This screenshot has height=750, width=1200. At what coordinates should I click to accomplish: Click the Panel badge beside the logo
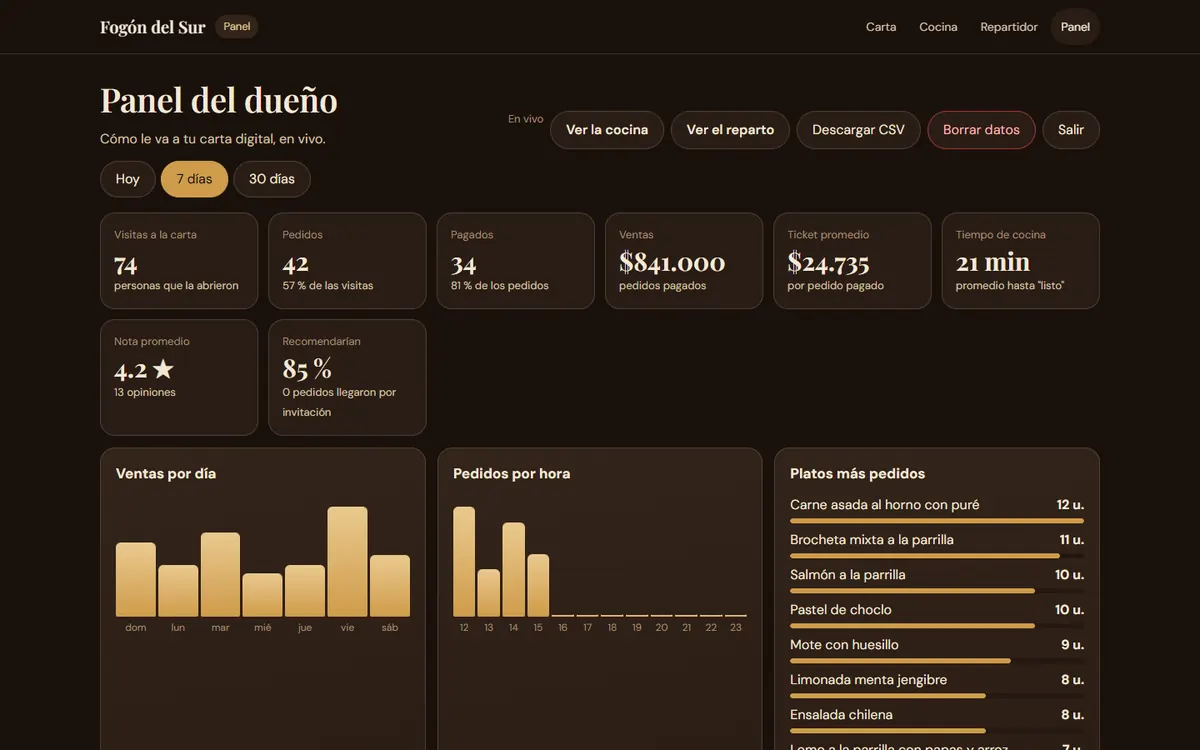coord(237,27)
